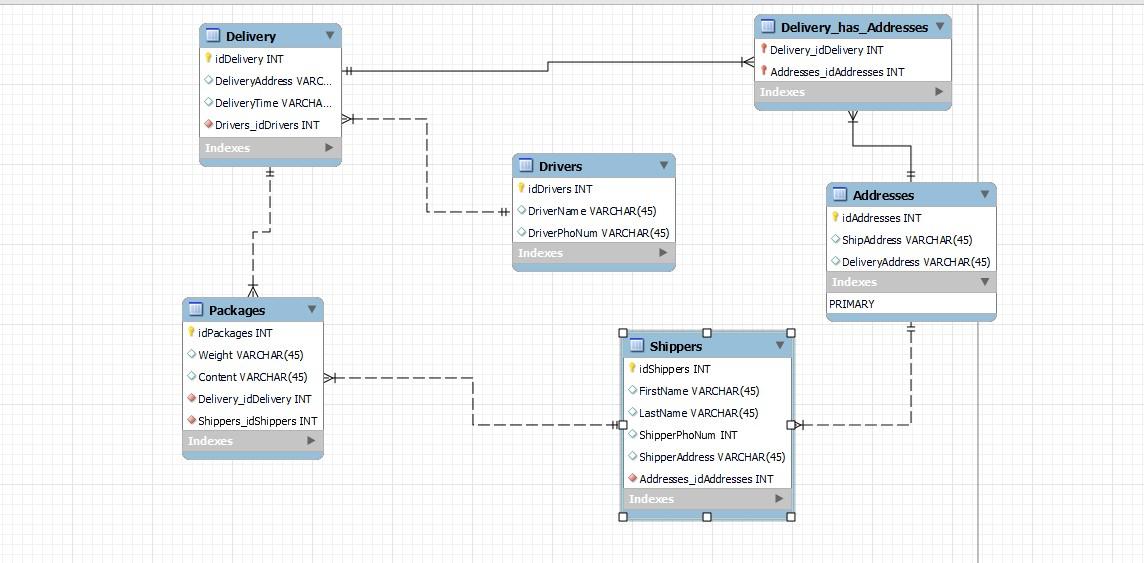1144x563 pixels.
Task: Collapse Indexes section of Addresses table
Action: [x=985, y=282]
